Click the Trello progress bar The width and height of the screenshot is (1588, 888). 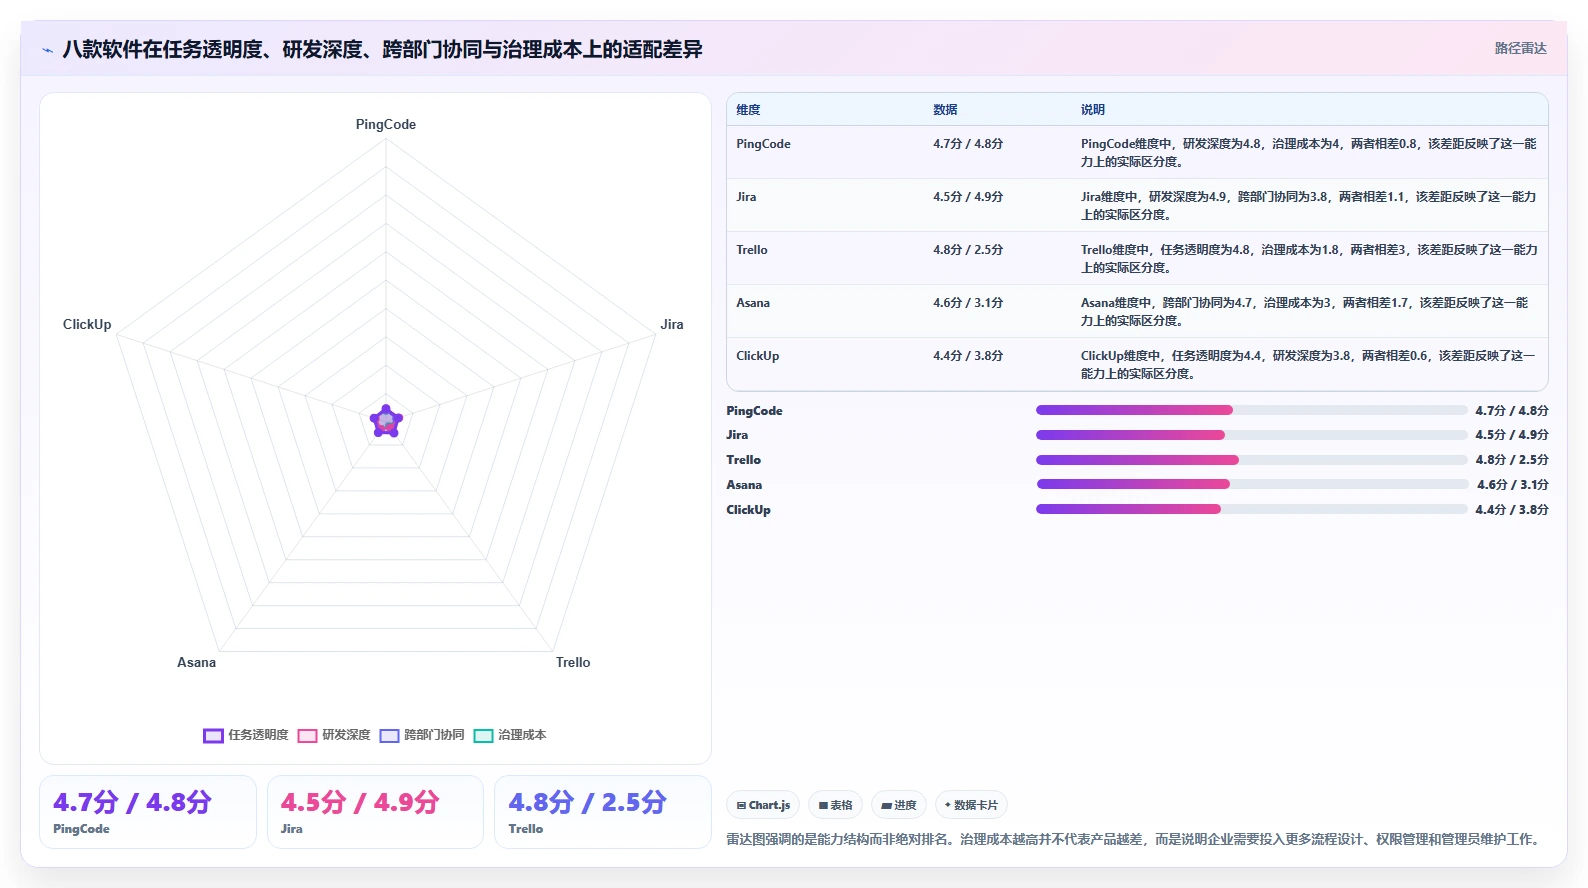tap(1252, 460)
